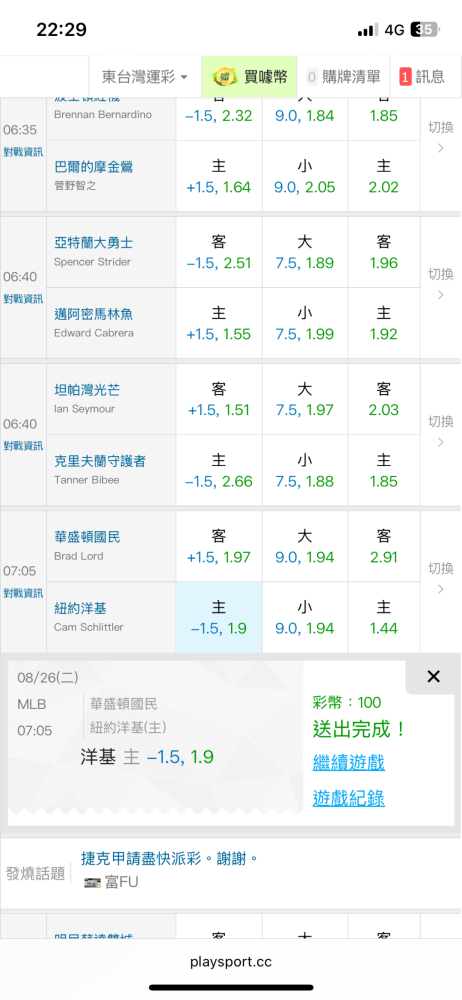462x1000 pixels.
Task: Select 紐約洋基 主 -1.5, 1.9 spread option
Action: coord(219,617)
